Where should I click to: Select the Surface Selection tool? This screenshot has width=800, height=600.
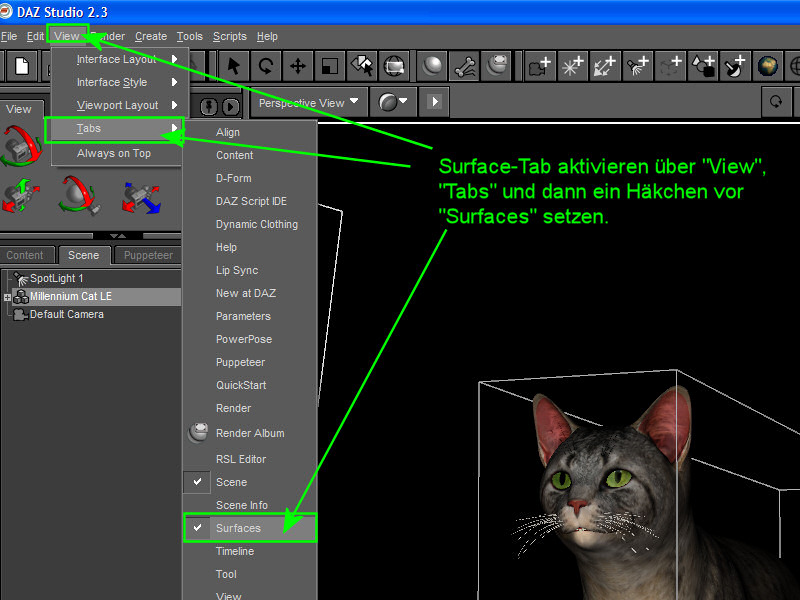click(362, 66)
